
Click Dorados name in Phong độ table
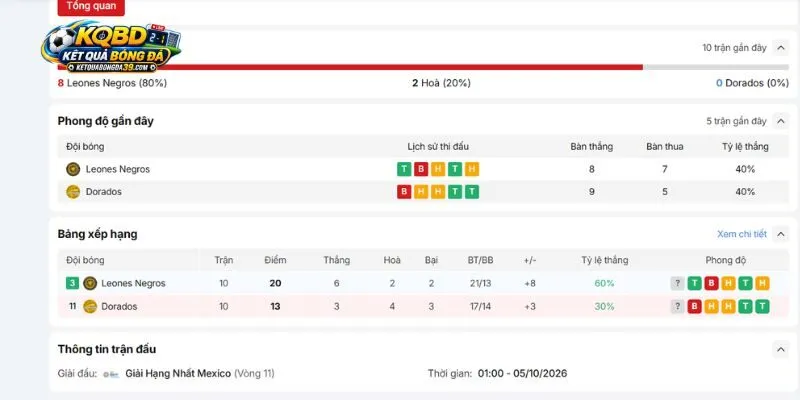click(104, 192)
